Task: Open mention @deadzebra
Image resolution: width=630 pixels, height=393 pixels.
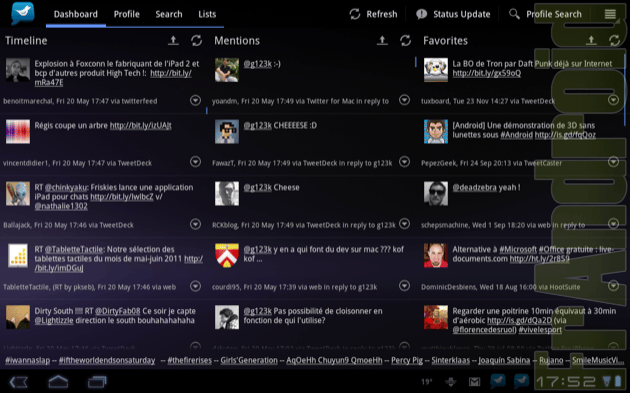Action: (474, 187)
